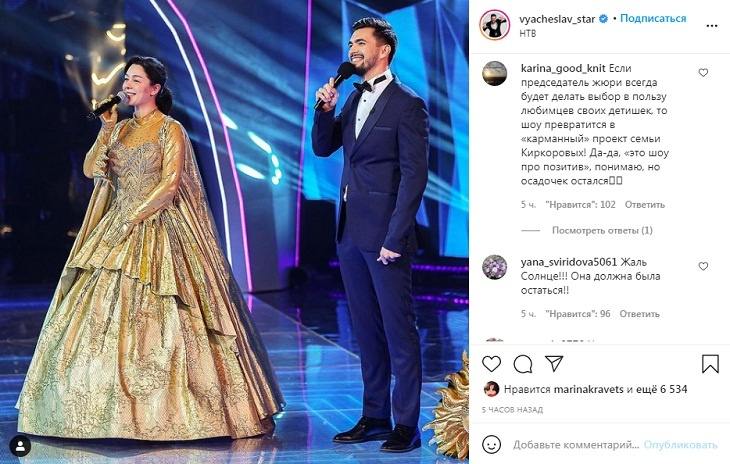Image resolution: width=730 pixels, height=464 pixels.
Task: Save post with bookmark icon
Action: coord(710,364)
